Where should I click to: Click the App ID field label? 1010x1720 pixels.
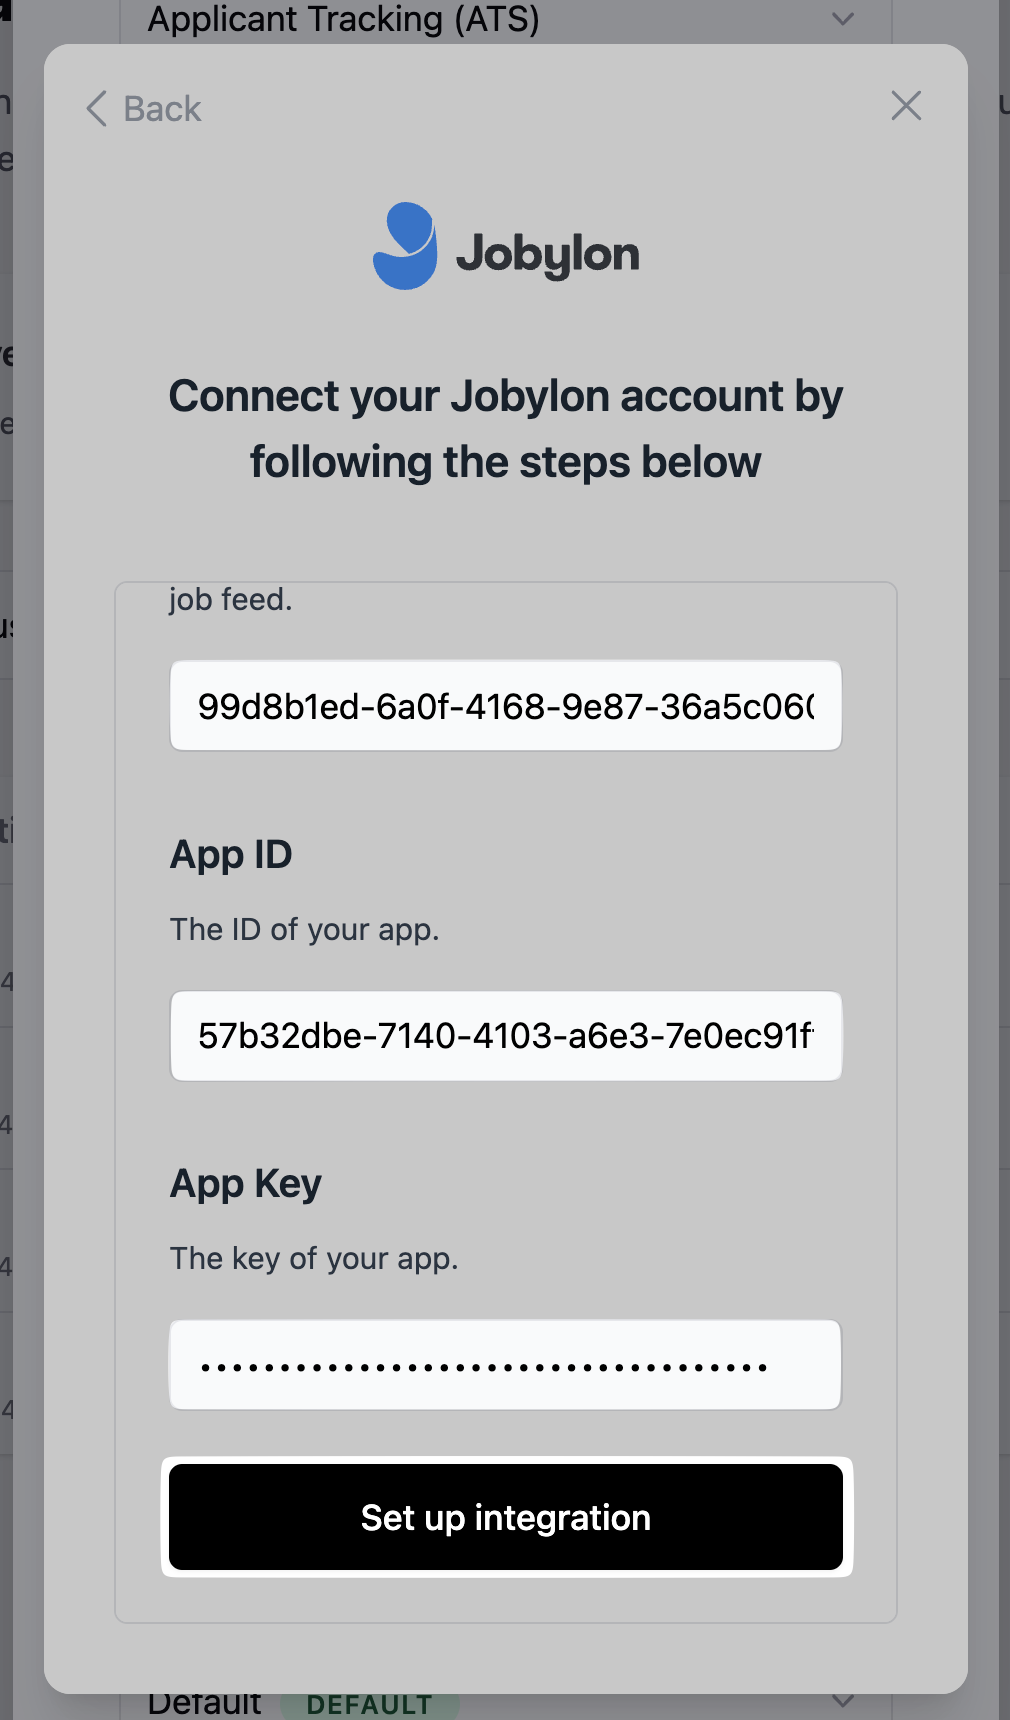point(231,855)
